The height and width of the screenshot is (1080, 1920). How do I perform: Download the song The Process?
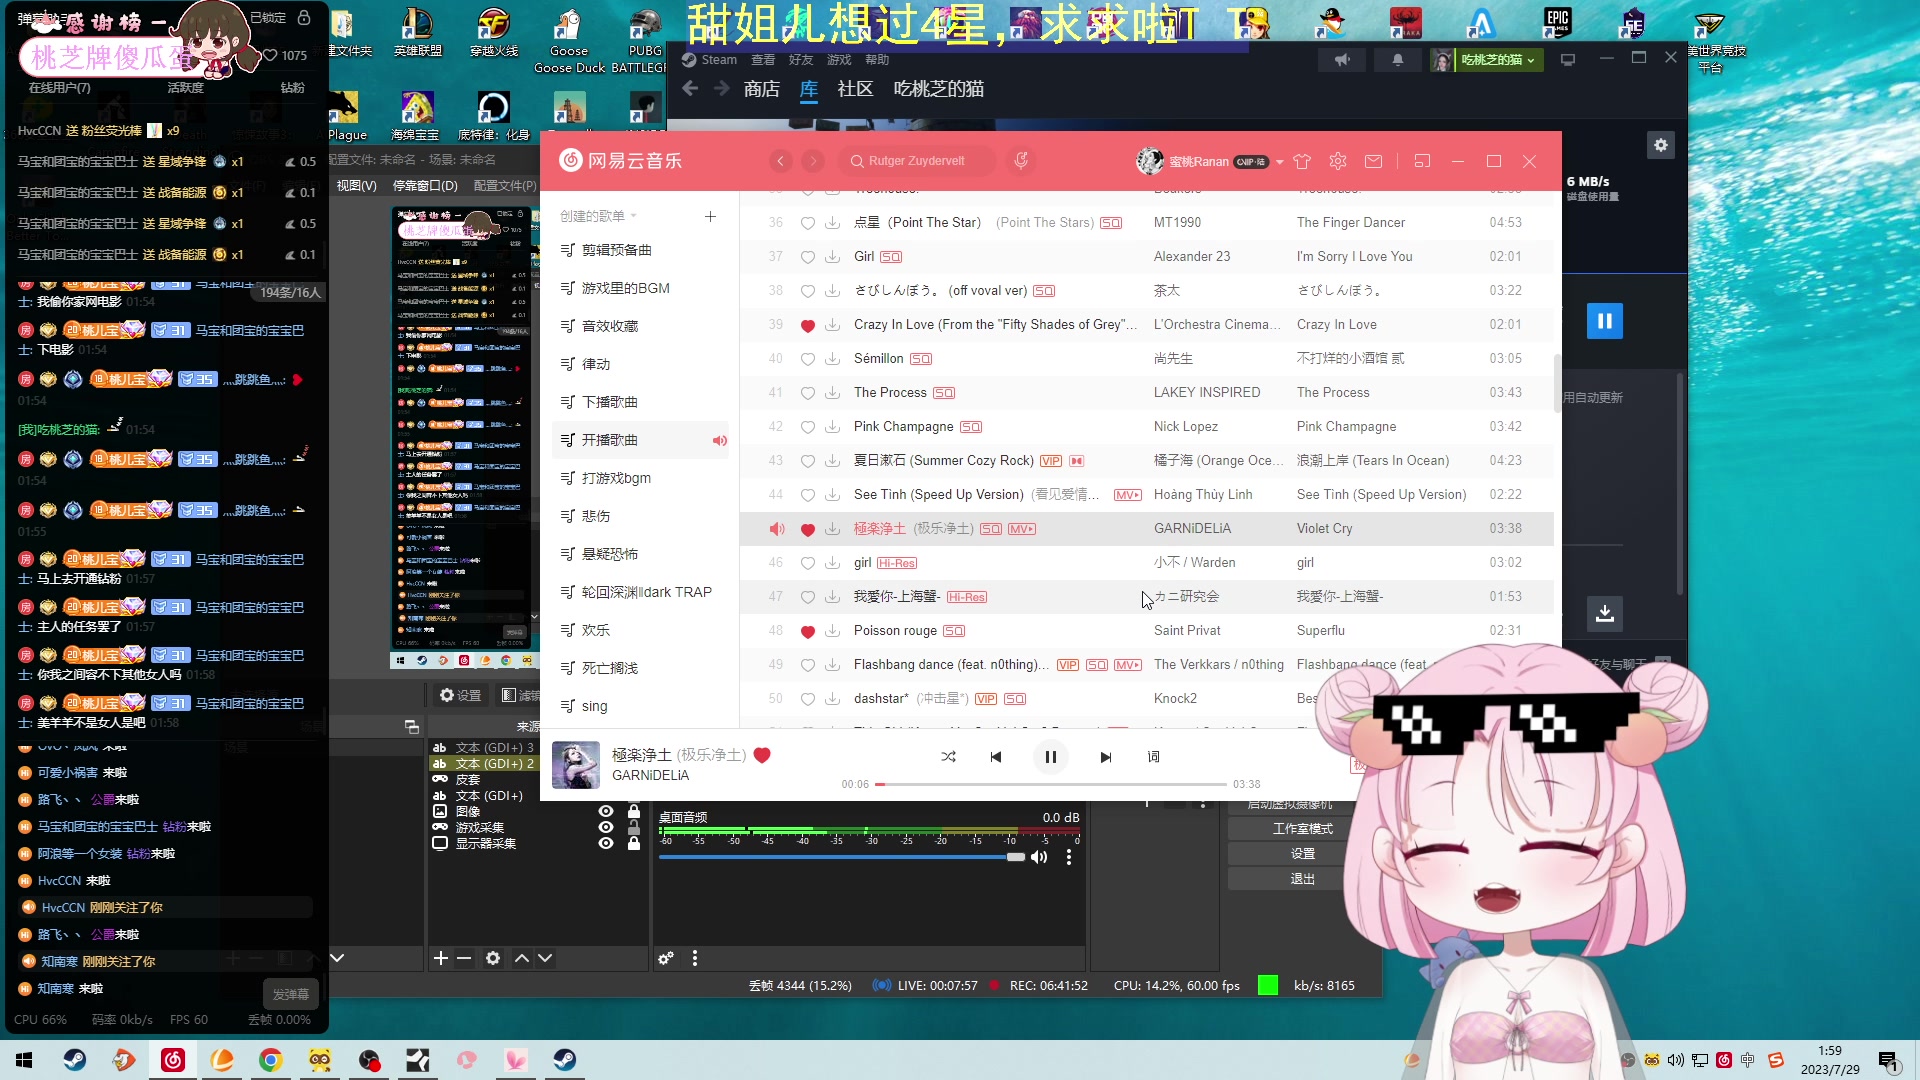pyautogui.click(x=832, y=393)
